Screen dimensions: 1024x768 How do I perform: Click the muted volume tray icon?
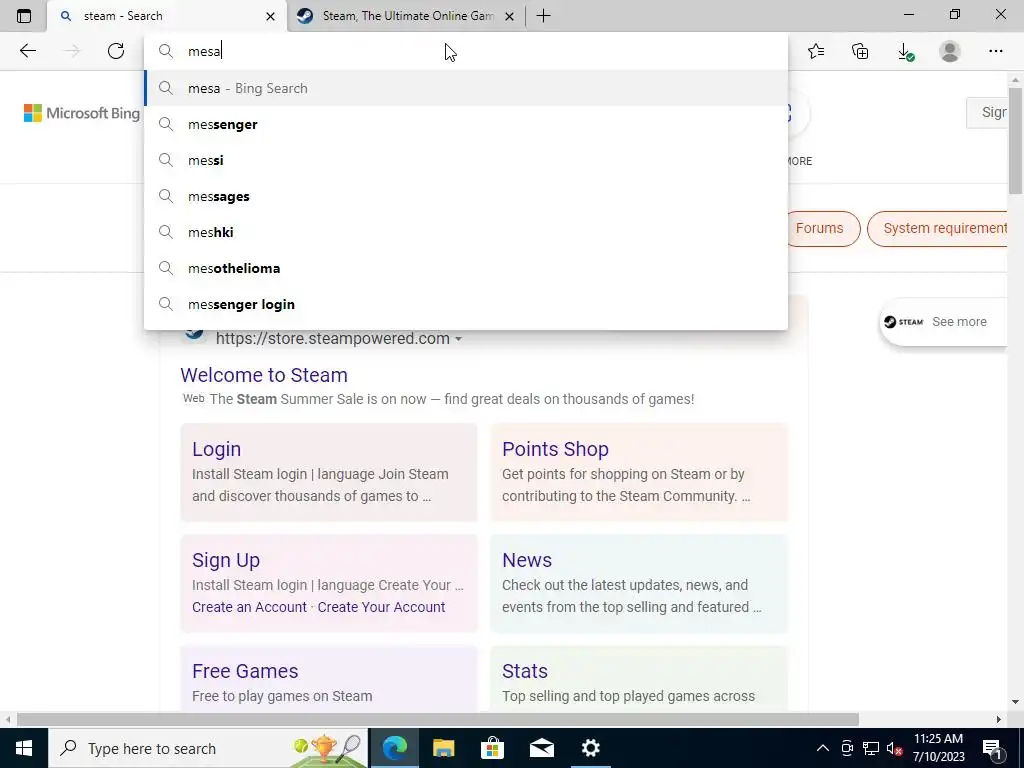(x=895, y=748)
